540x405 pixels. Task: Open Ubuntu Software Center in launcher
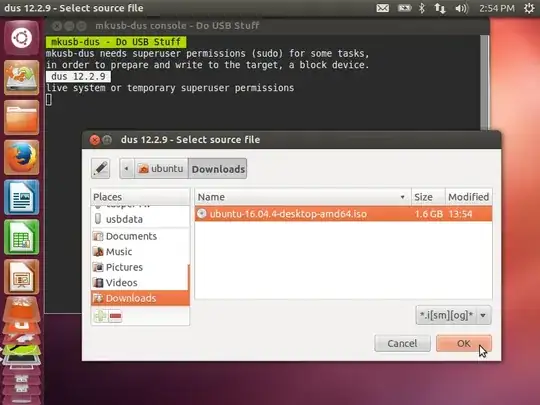click(21, 309)
